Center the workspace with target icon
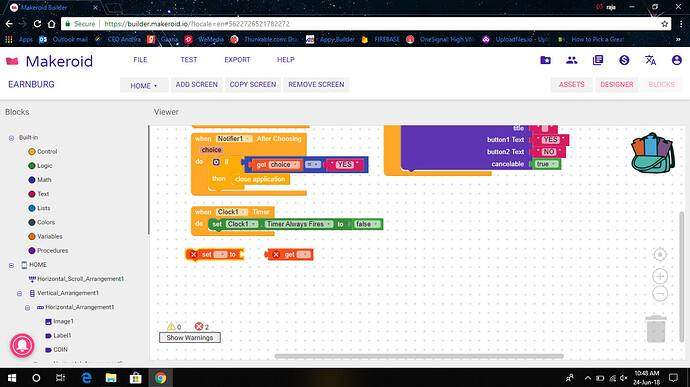 (x=660, y=254)
